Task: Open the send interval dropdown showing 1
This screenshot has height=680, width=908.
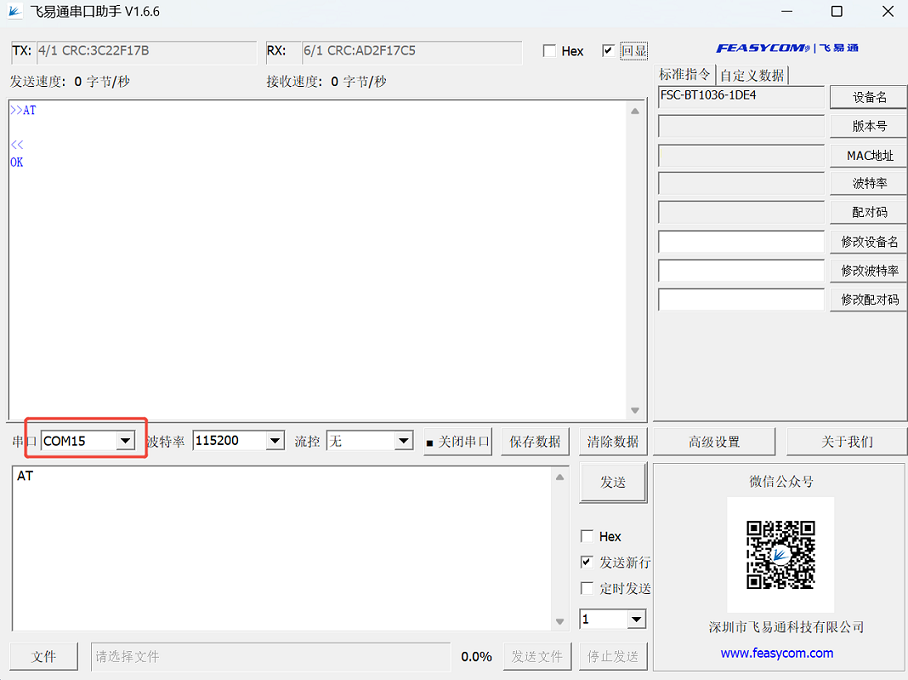Action: click(x=636, y=620)
